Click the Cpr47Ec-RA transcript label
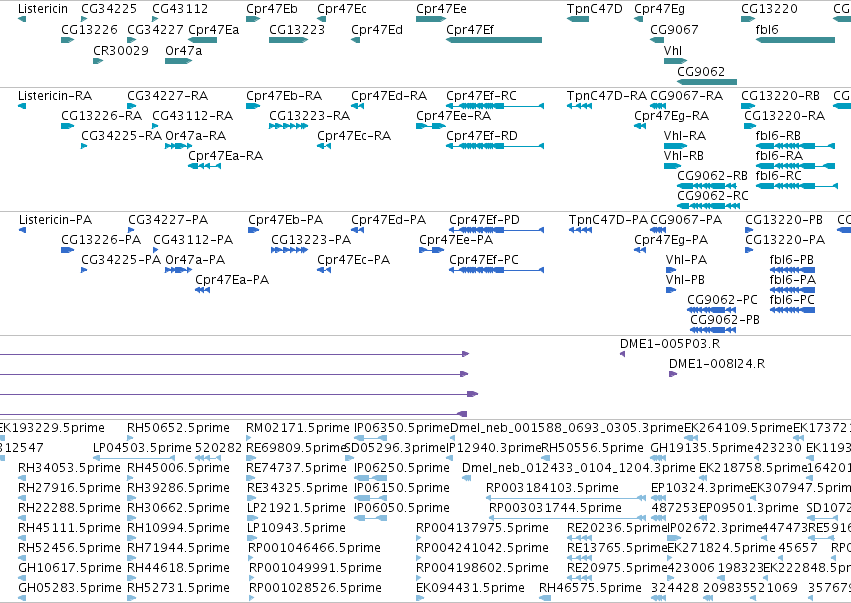Screen dimensions: 851x603 (x=354, y=136)
